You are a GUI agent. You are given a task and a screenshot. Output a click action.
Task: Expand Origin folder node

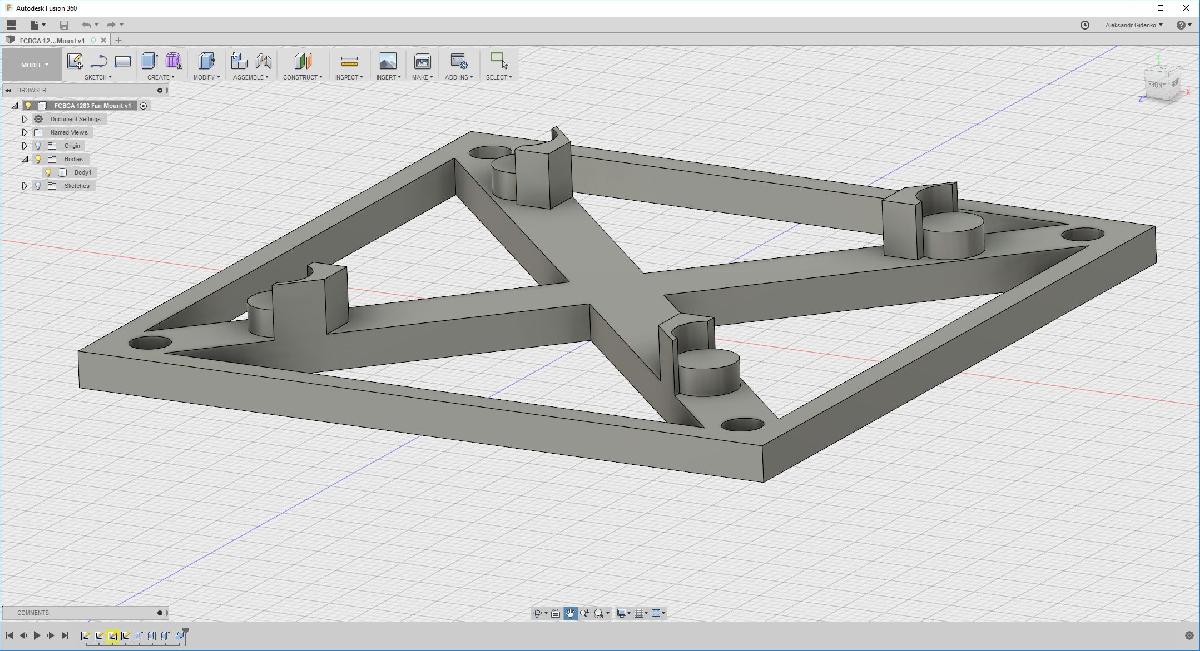tap(25, 145)
